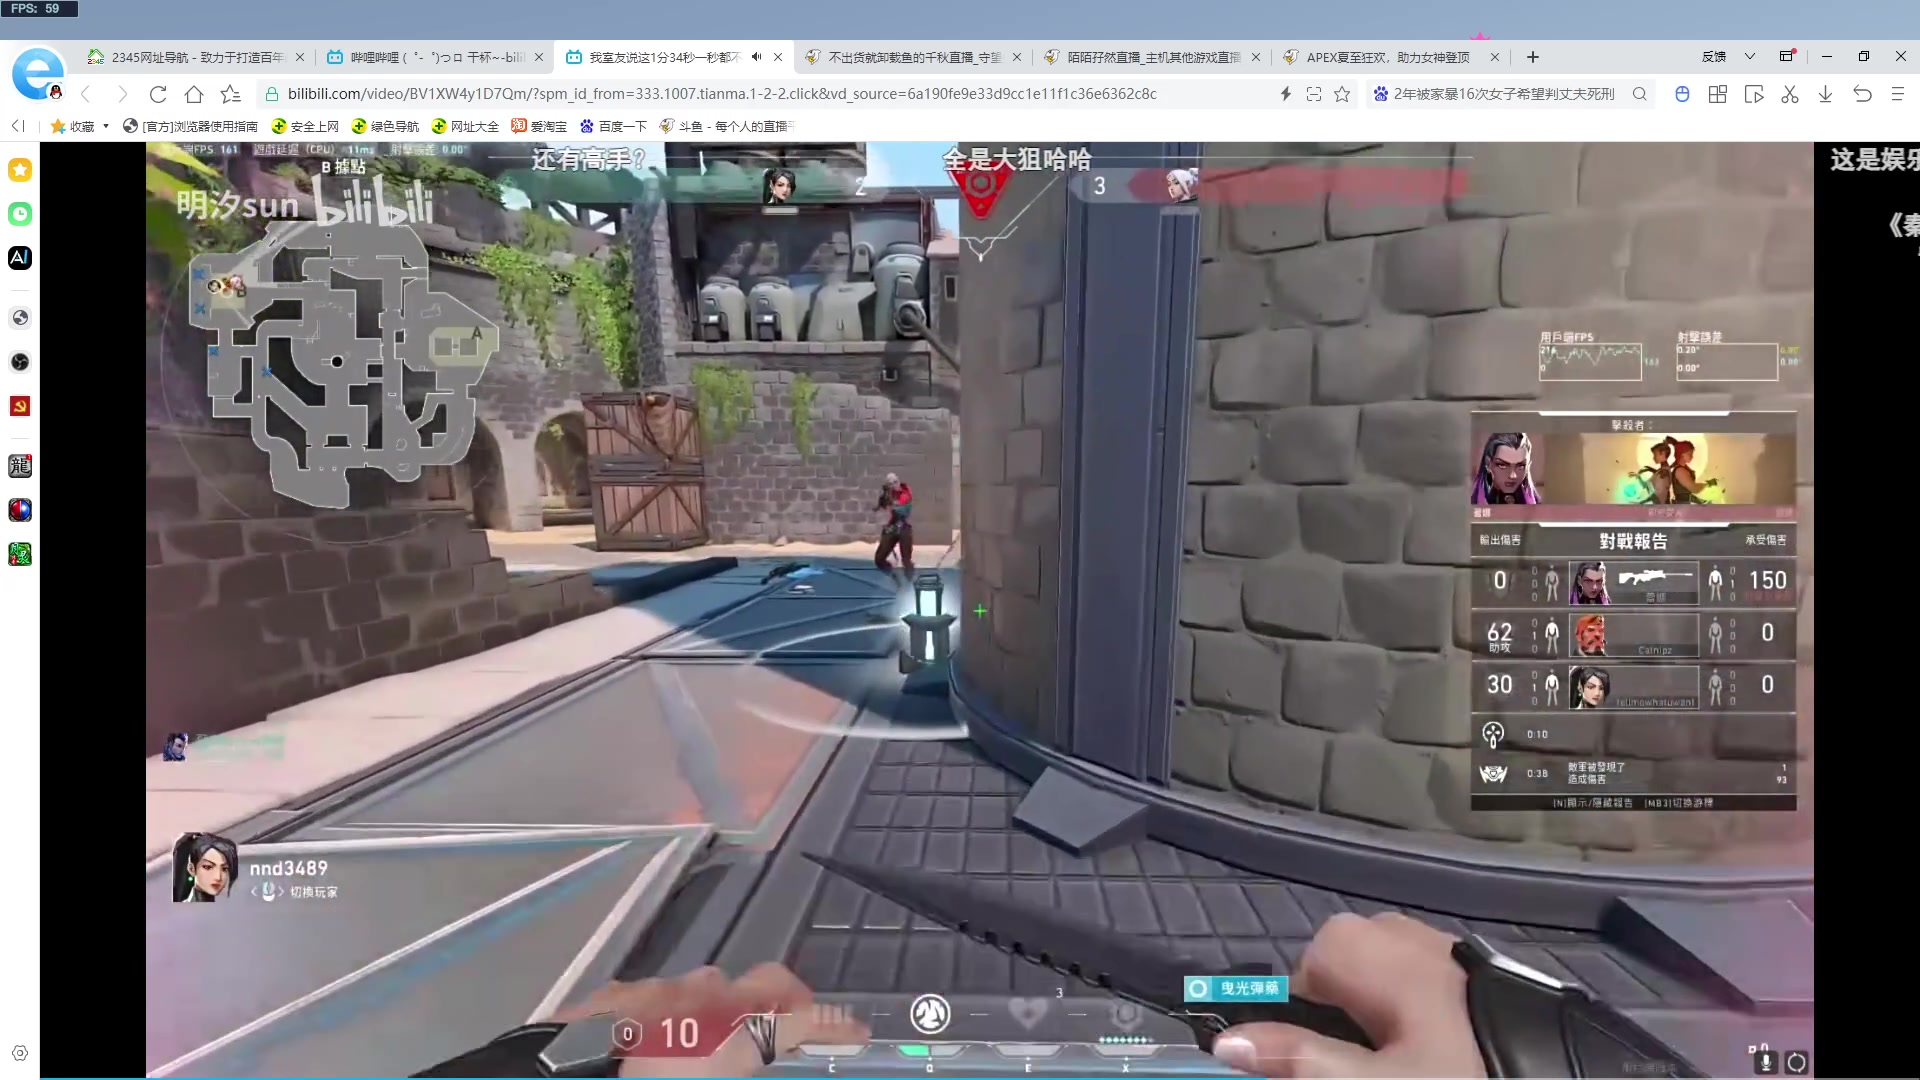Click the 反馈 feedback button
This screenshot has height=1080, width=1920.
[1714, 57]
